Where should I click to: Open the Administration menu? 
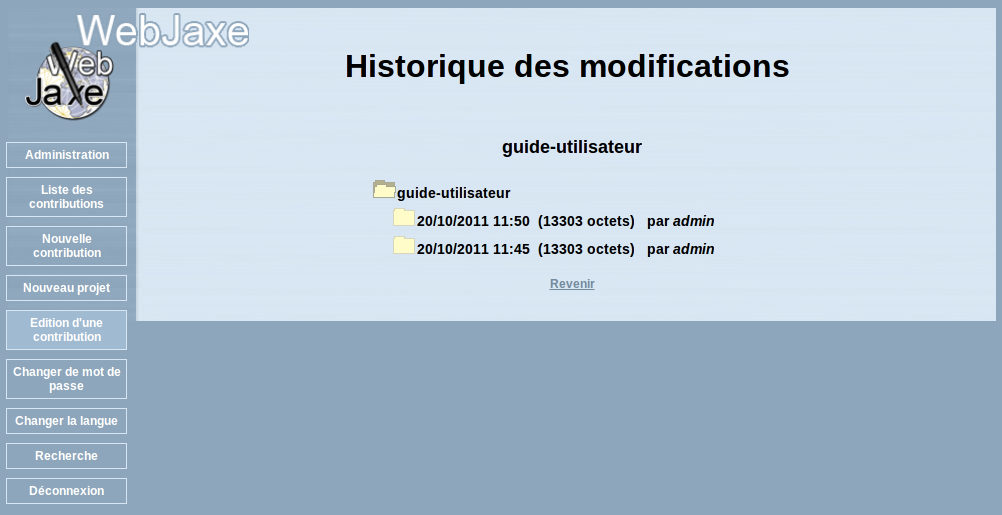(67, 155)
